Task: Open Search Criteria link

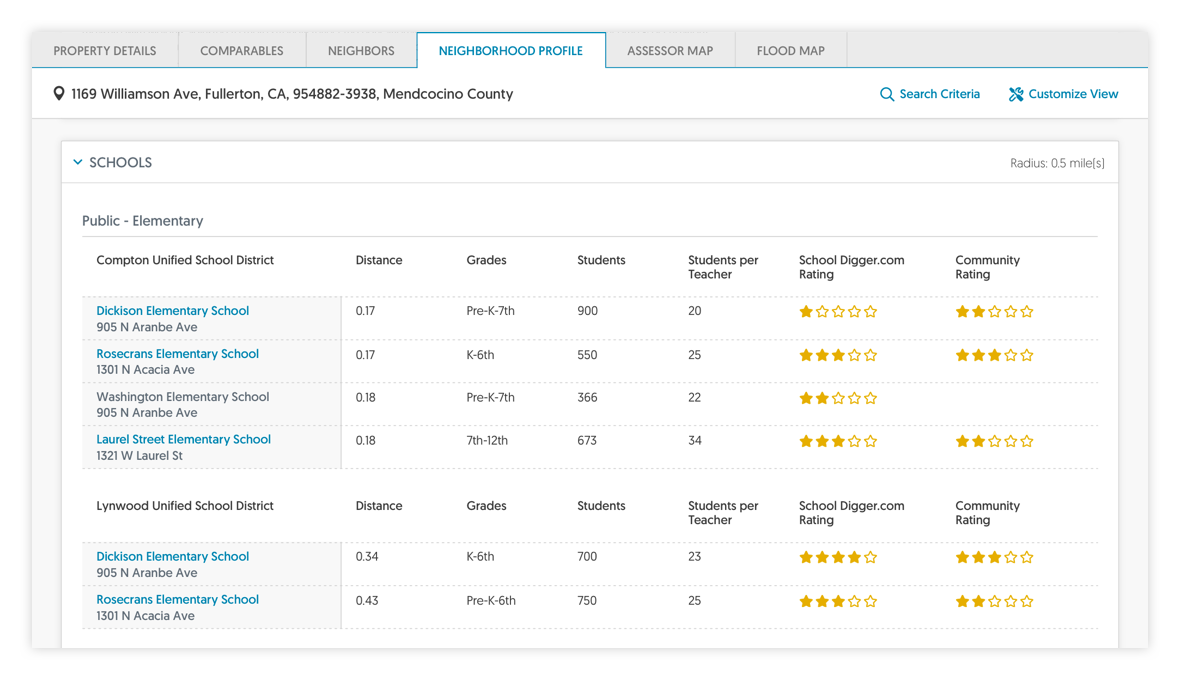Action: click(x=939, y=94)
